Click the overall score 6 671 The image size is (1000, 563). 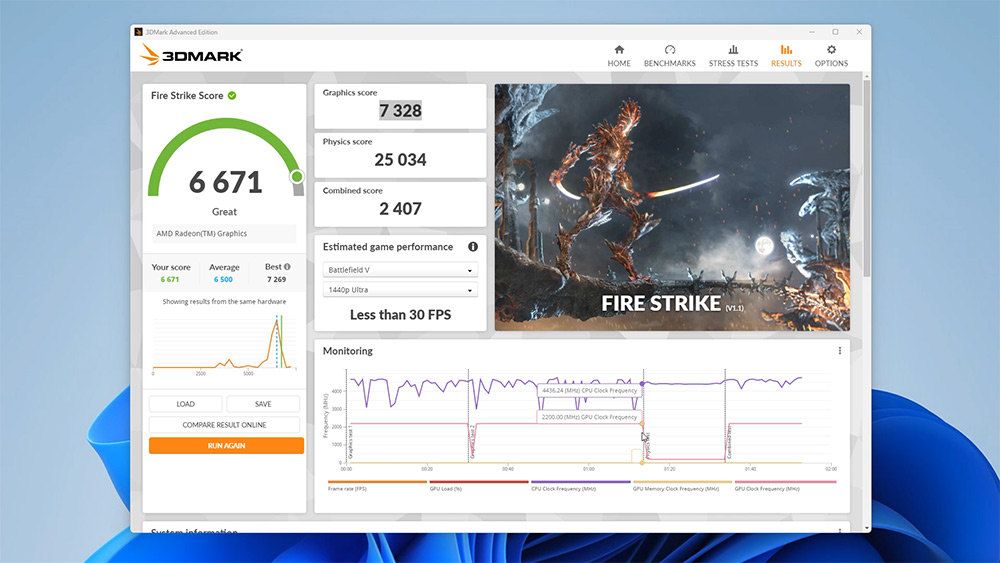pyautogui.click(x=226, y=182)
